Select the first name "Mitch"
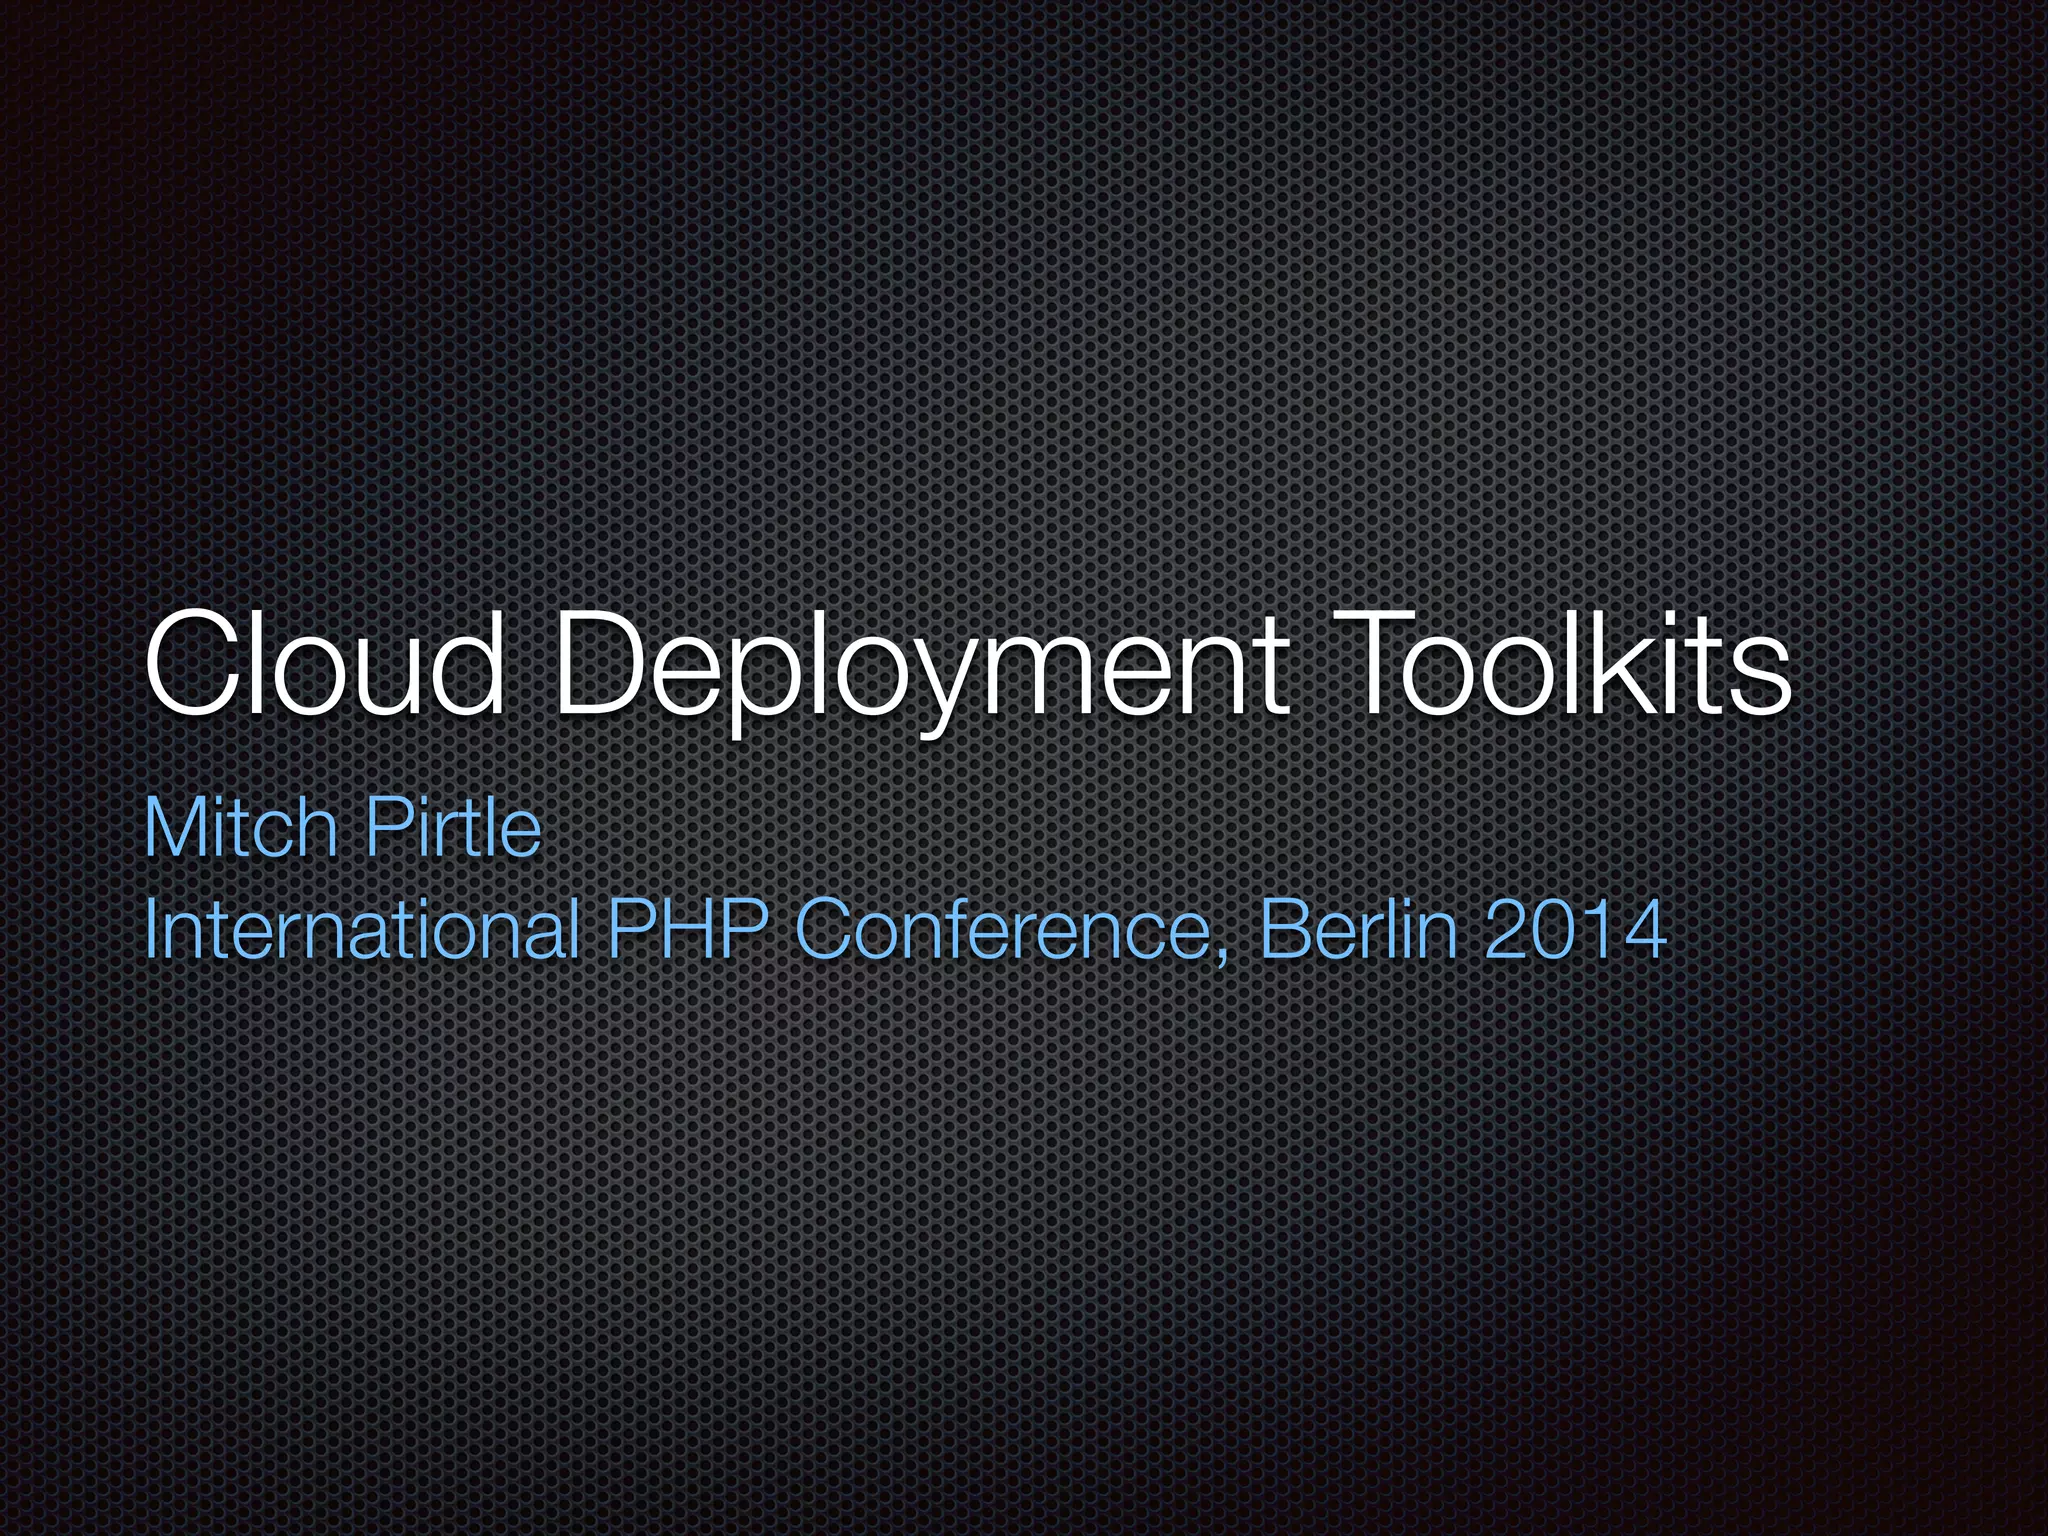The image size is (2048, 1536). click(x=241, y=828)
